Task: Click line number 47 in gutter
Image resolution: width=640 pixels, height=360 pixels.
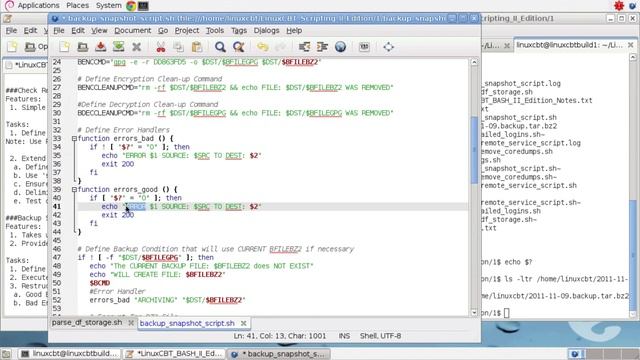Action: (x=57, y=258)
